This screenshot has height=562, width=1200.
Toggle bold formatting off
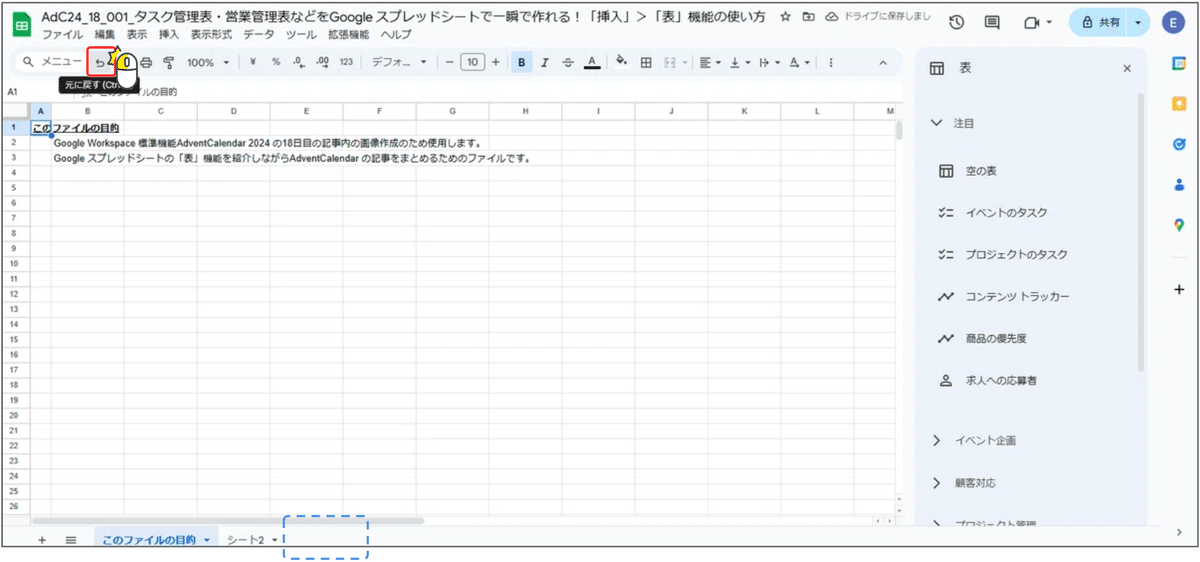coord(522,62)
